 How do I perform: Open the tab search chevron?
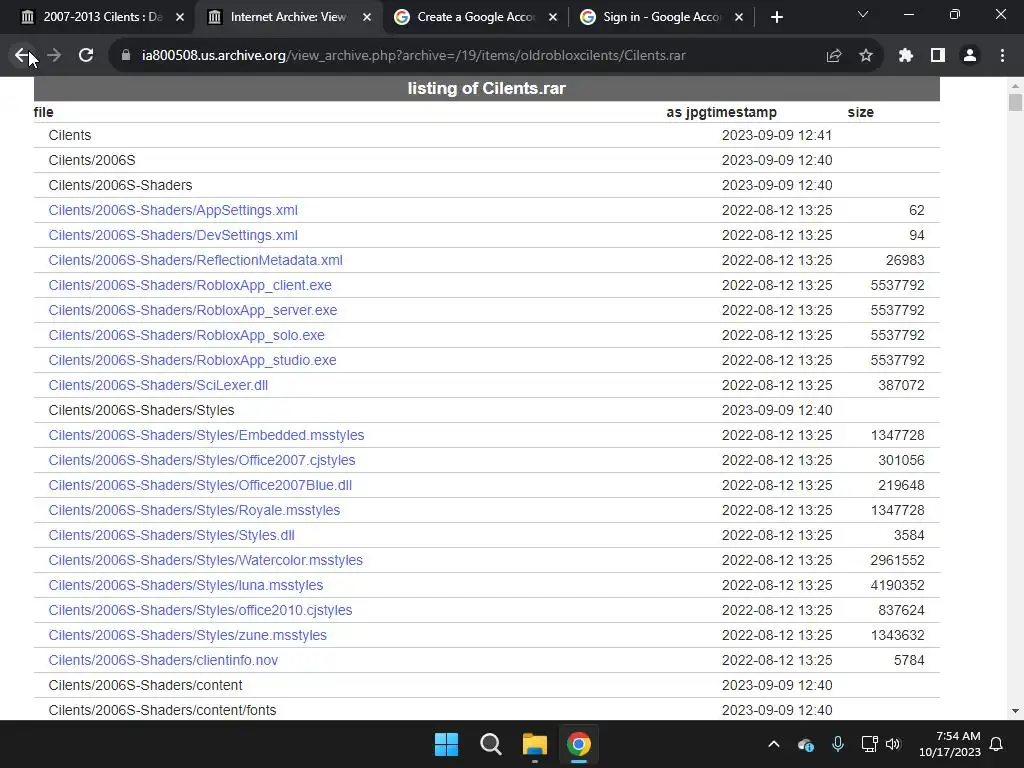click(863, 14)
